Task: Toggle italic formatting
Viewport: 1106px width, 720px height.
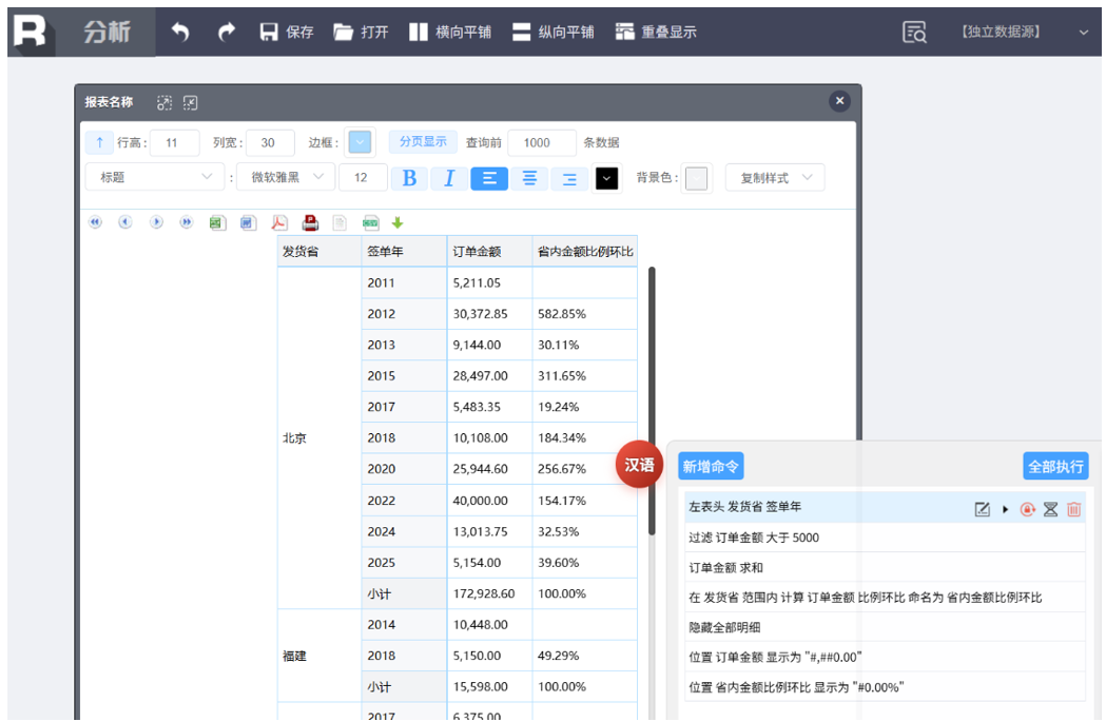Action: click(449, 178)
